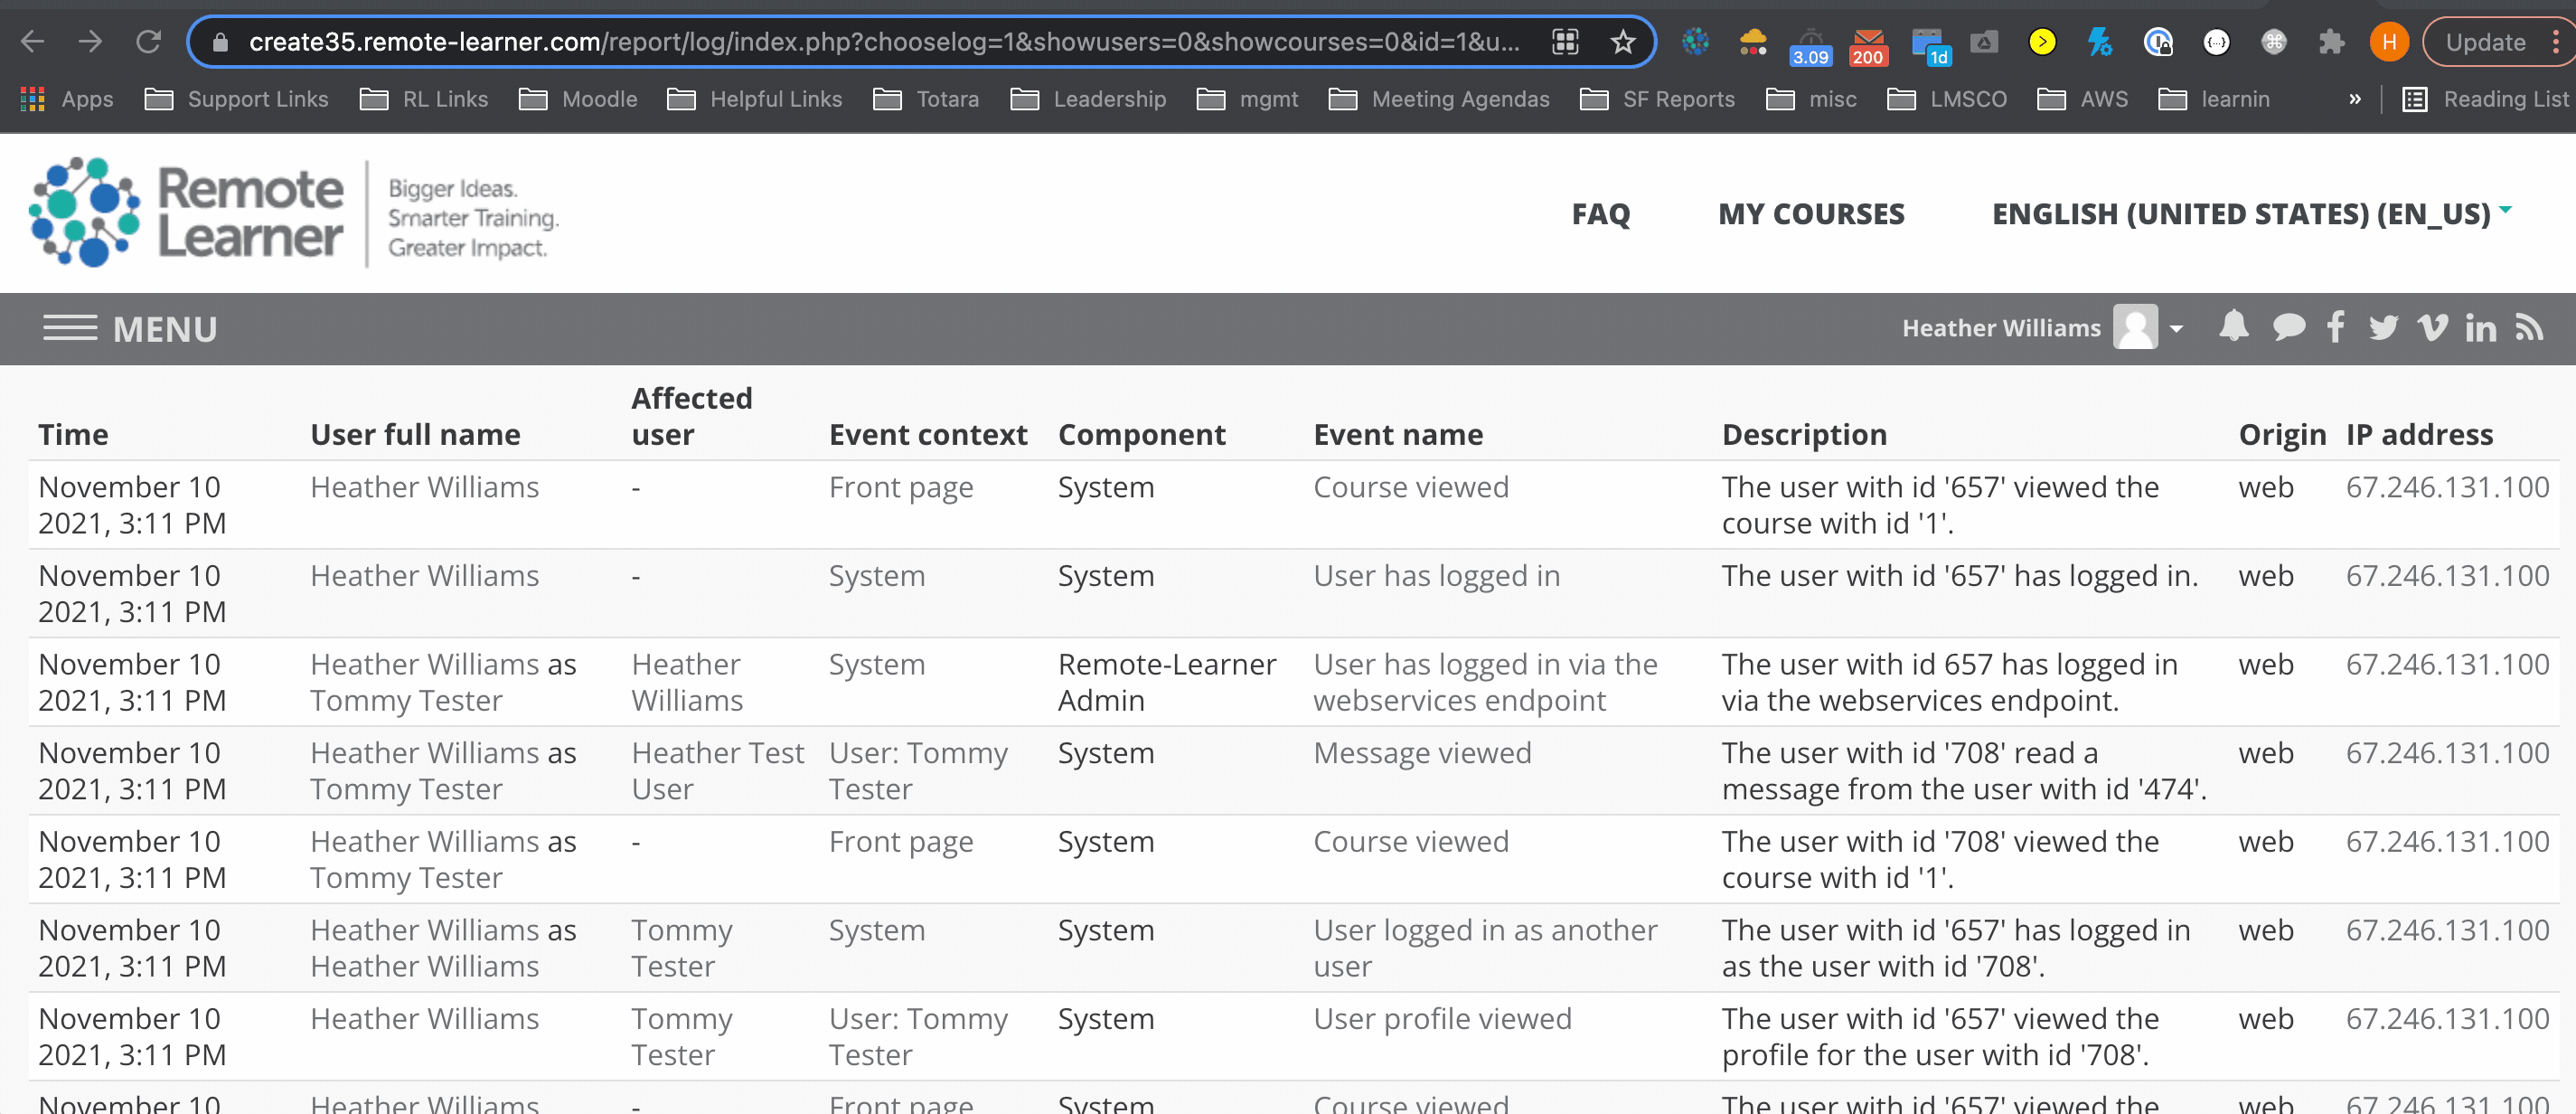Viewport: 2576px width, 1114px height.
Task: Open the AWS bookmark folder
Action: point(2083,99)
